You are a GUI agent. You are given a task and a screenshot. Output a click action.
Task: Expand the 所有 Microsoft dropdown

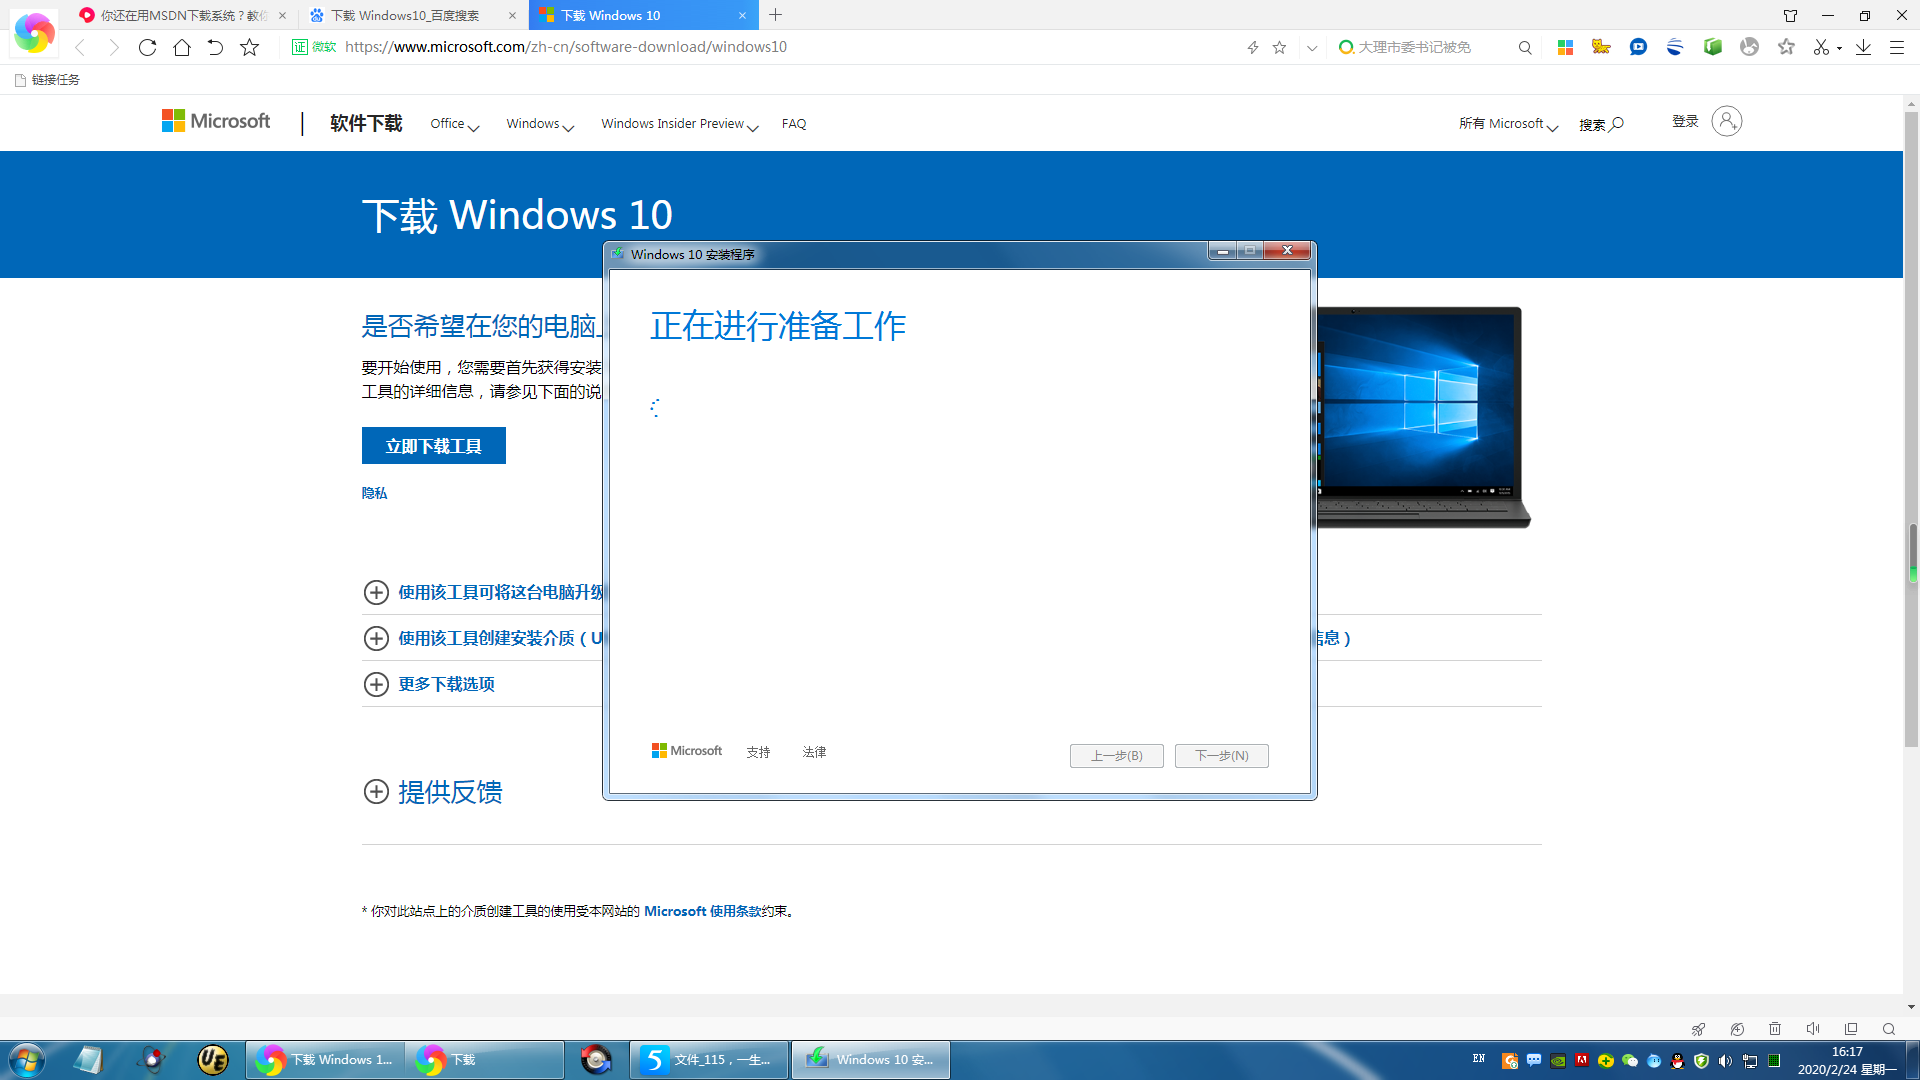[1508, 124]
